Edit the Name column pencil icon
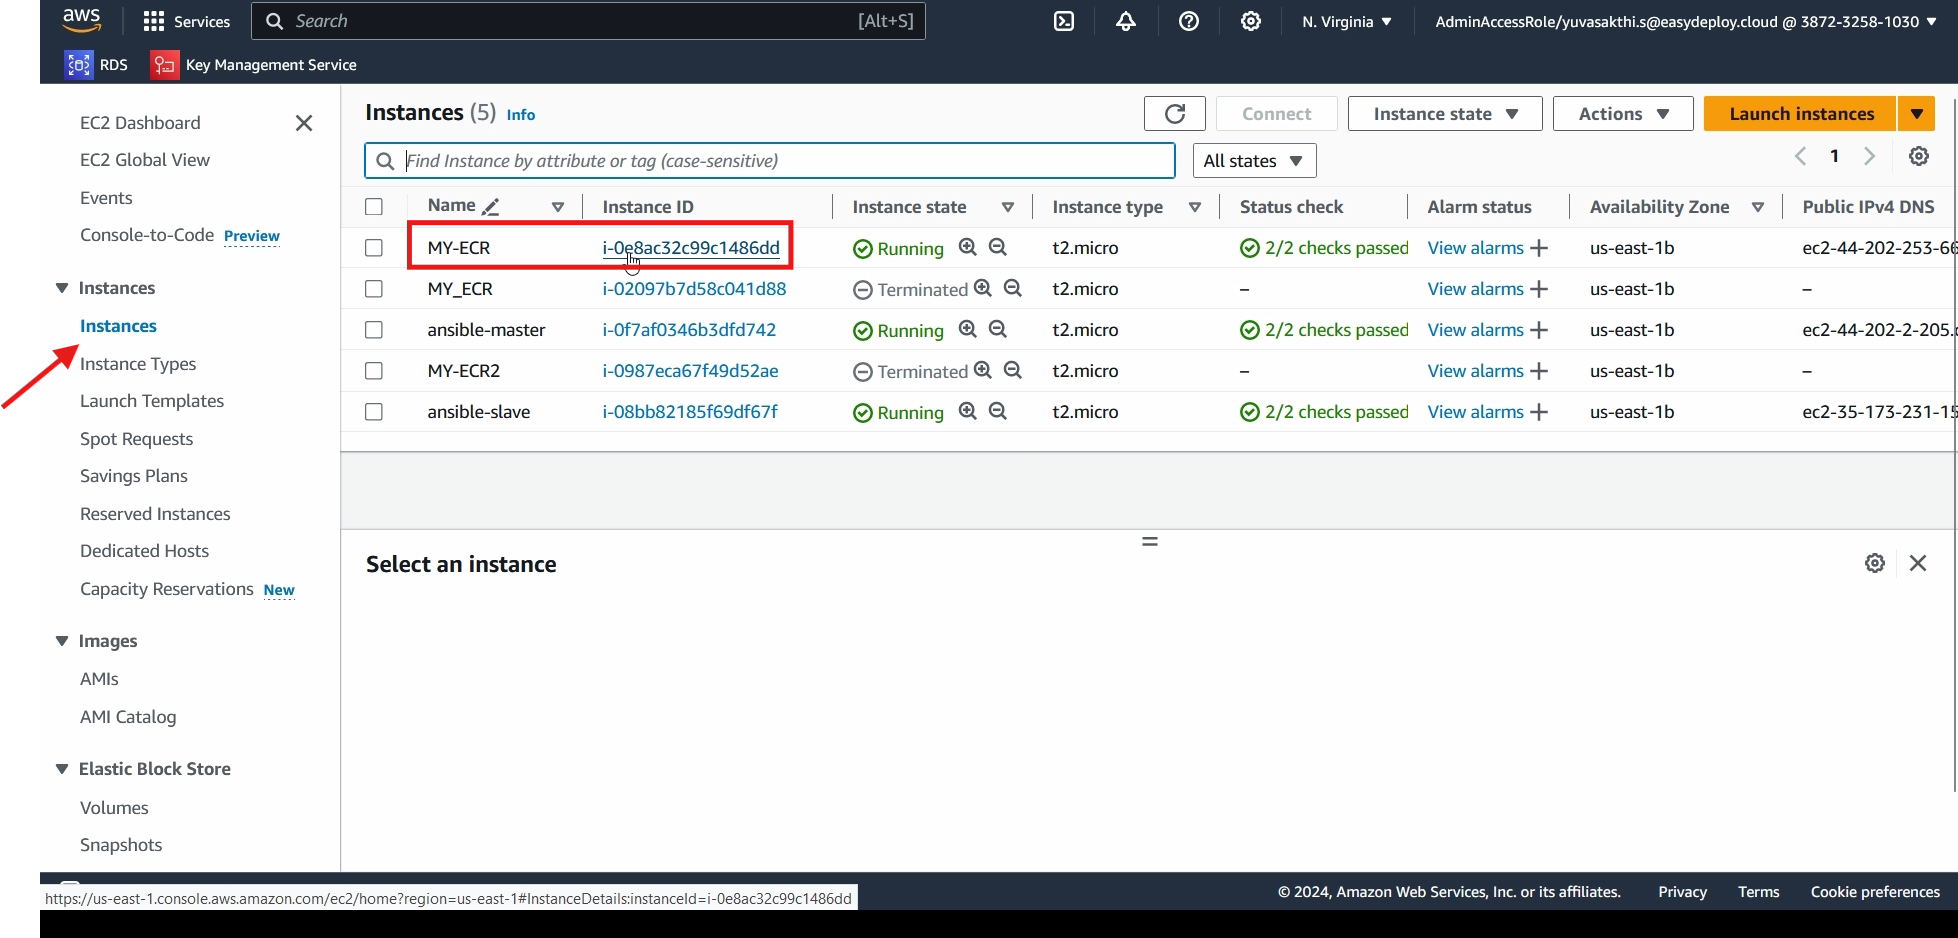Screen dimensions: 1958x938 click(x=491, y=207)
